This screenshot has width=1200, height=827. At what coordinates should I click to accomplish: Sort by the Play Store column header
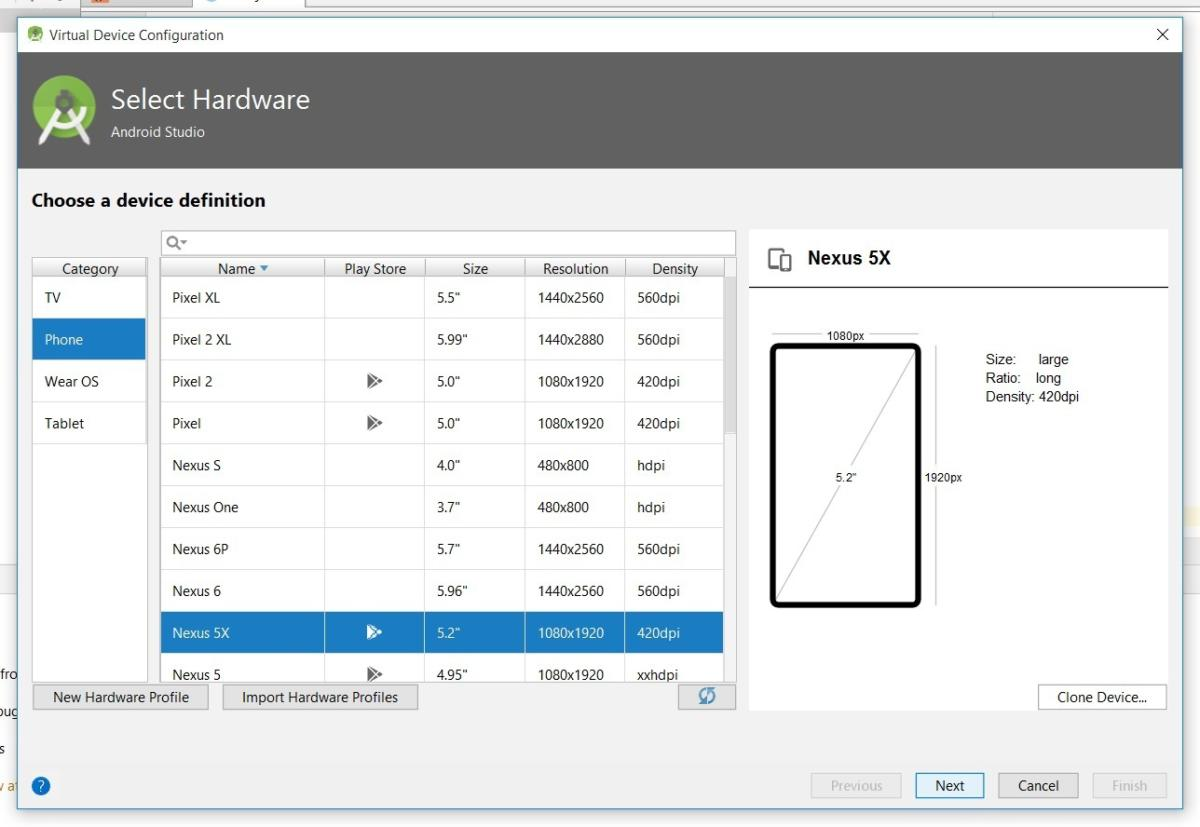coord(375,268)
